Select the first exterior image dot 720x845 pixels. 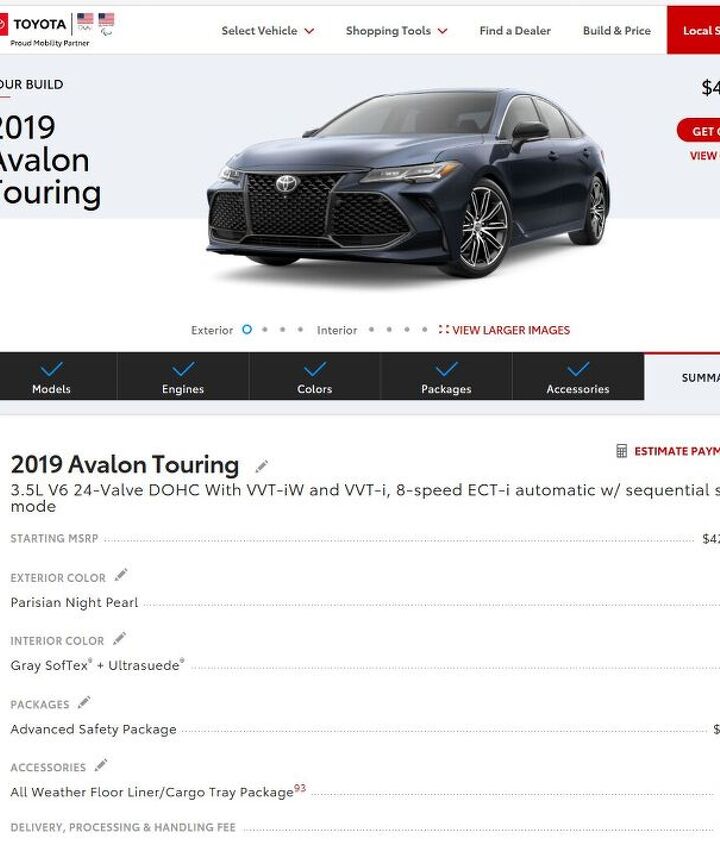(x=247, y=329)
